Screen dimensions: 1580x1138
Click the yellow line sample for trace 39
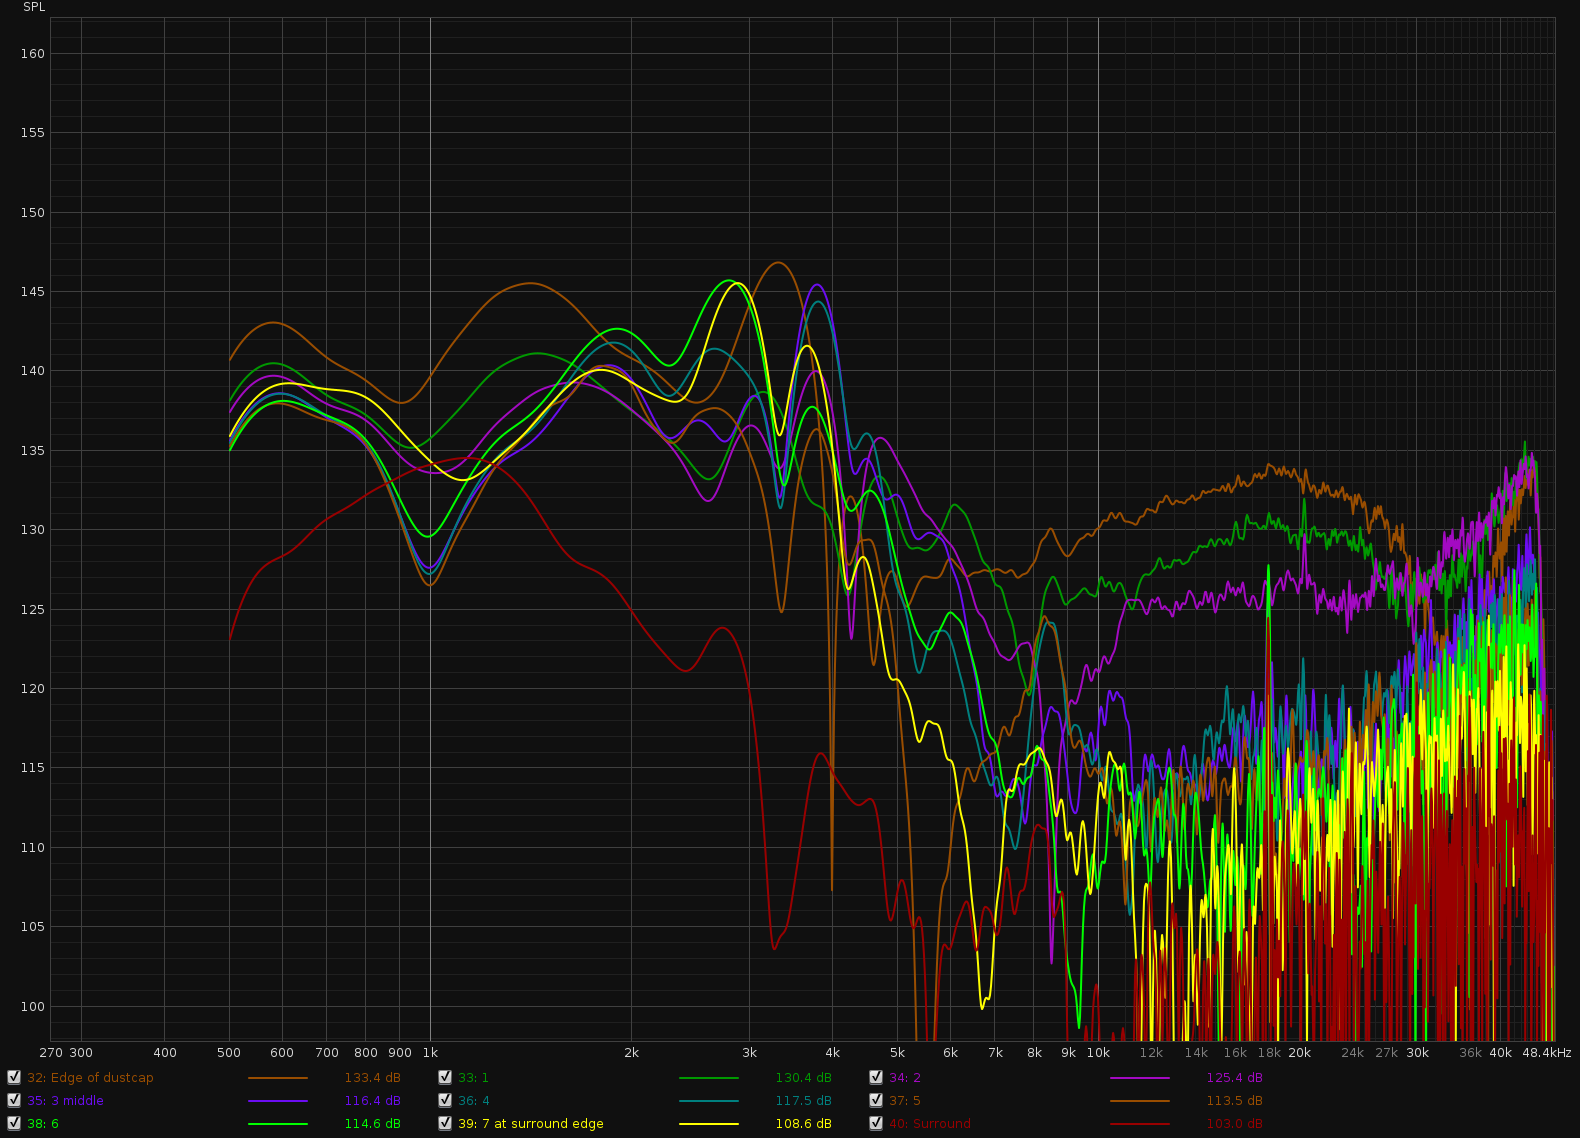coord(709,1124)
